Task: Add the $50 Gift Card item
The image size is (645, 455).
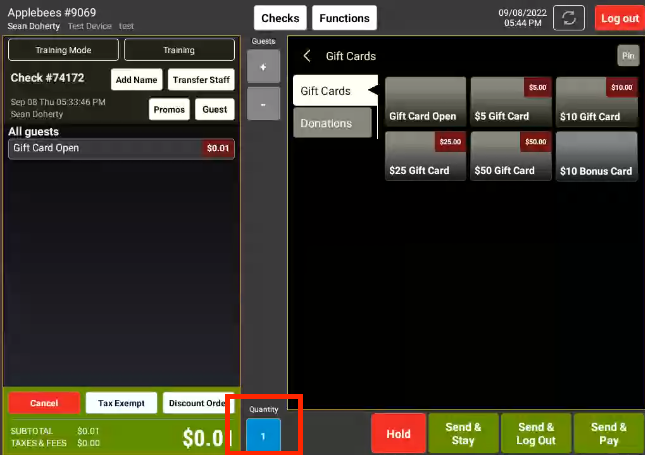Action: [x=510, y=157]
